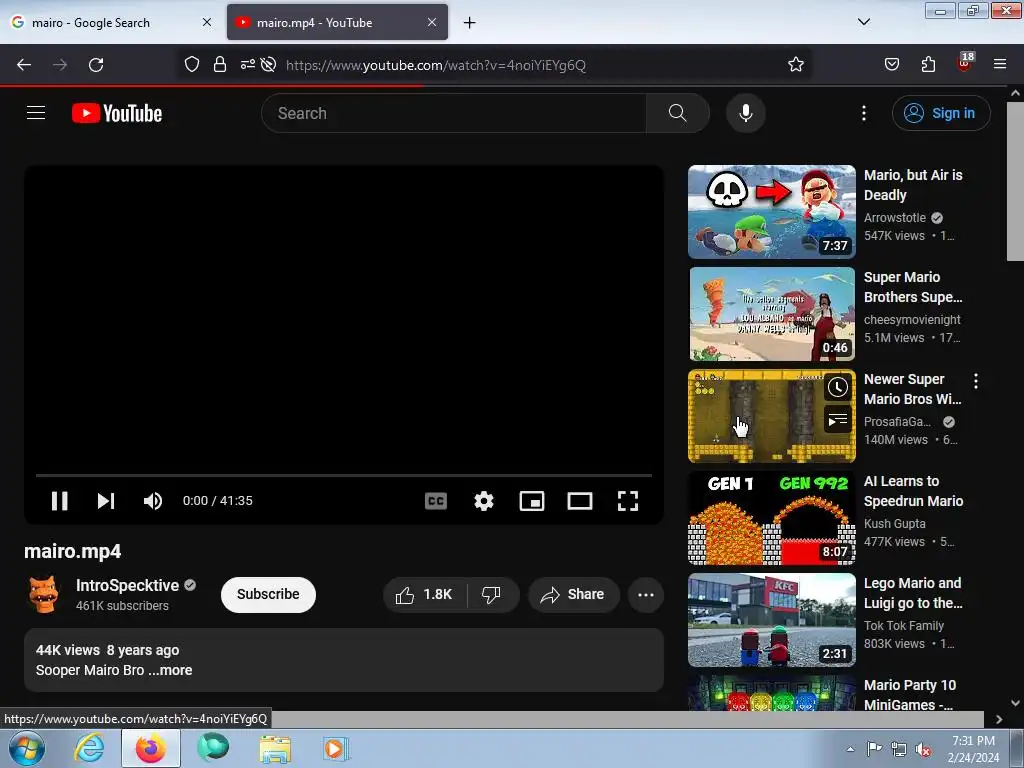Switch to theater mode
Viewport: 1024px width, 768px height.
(x=579, y=501)
